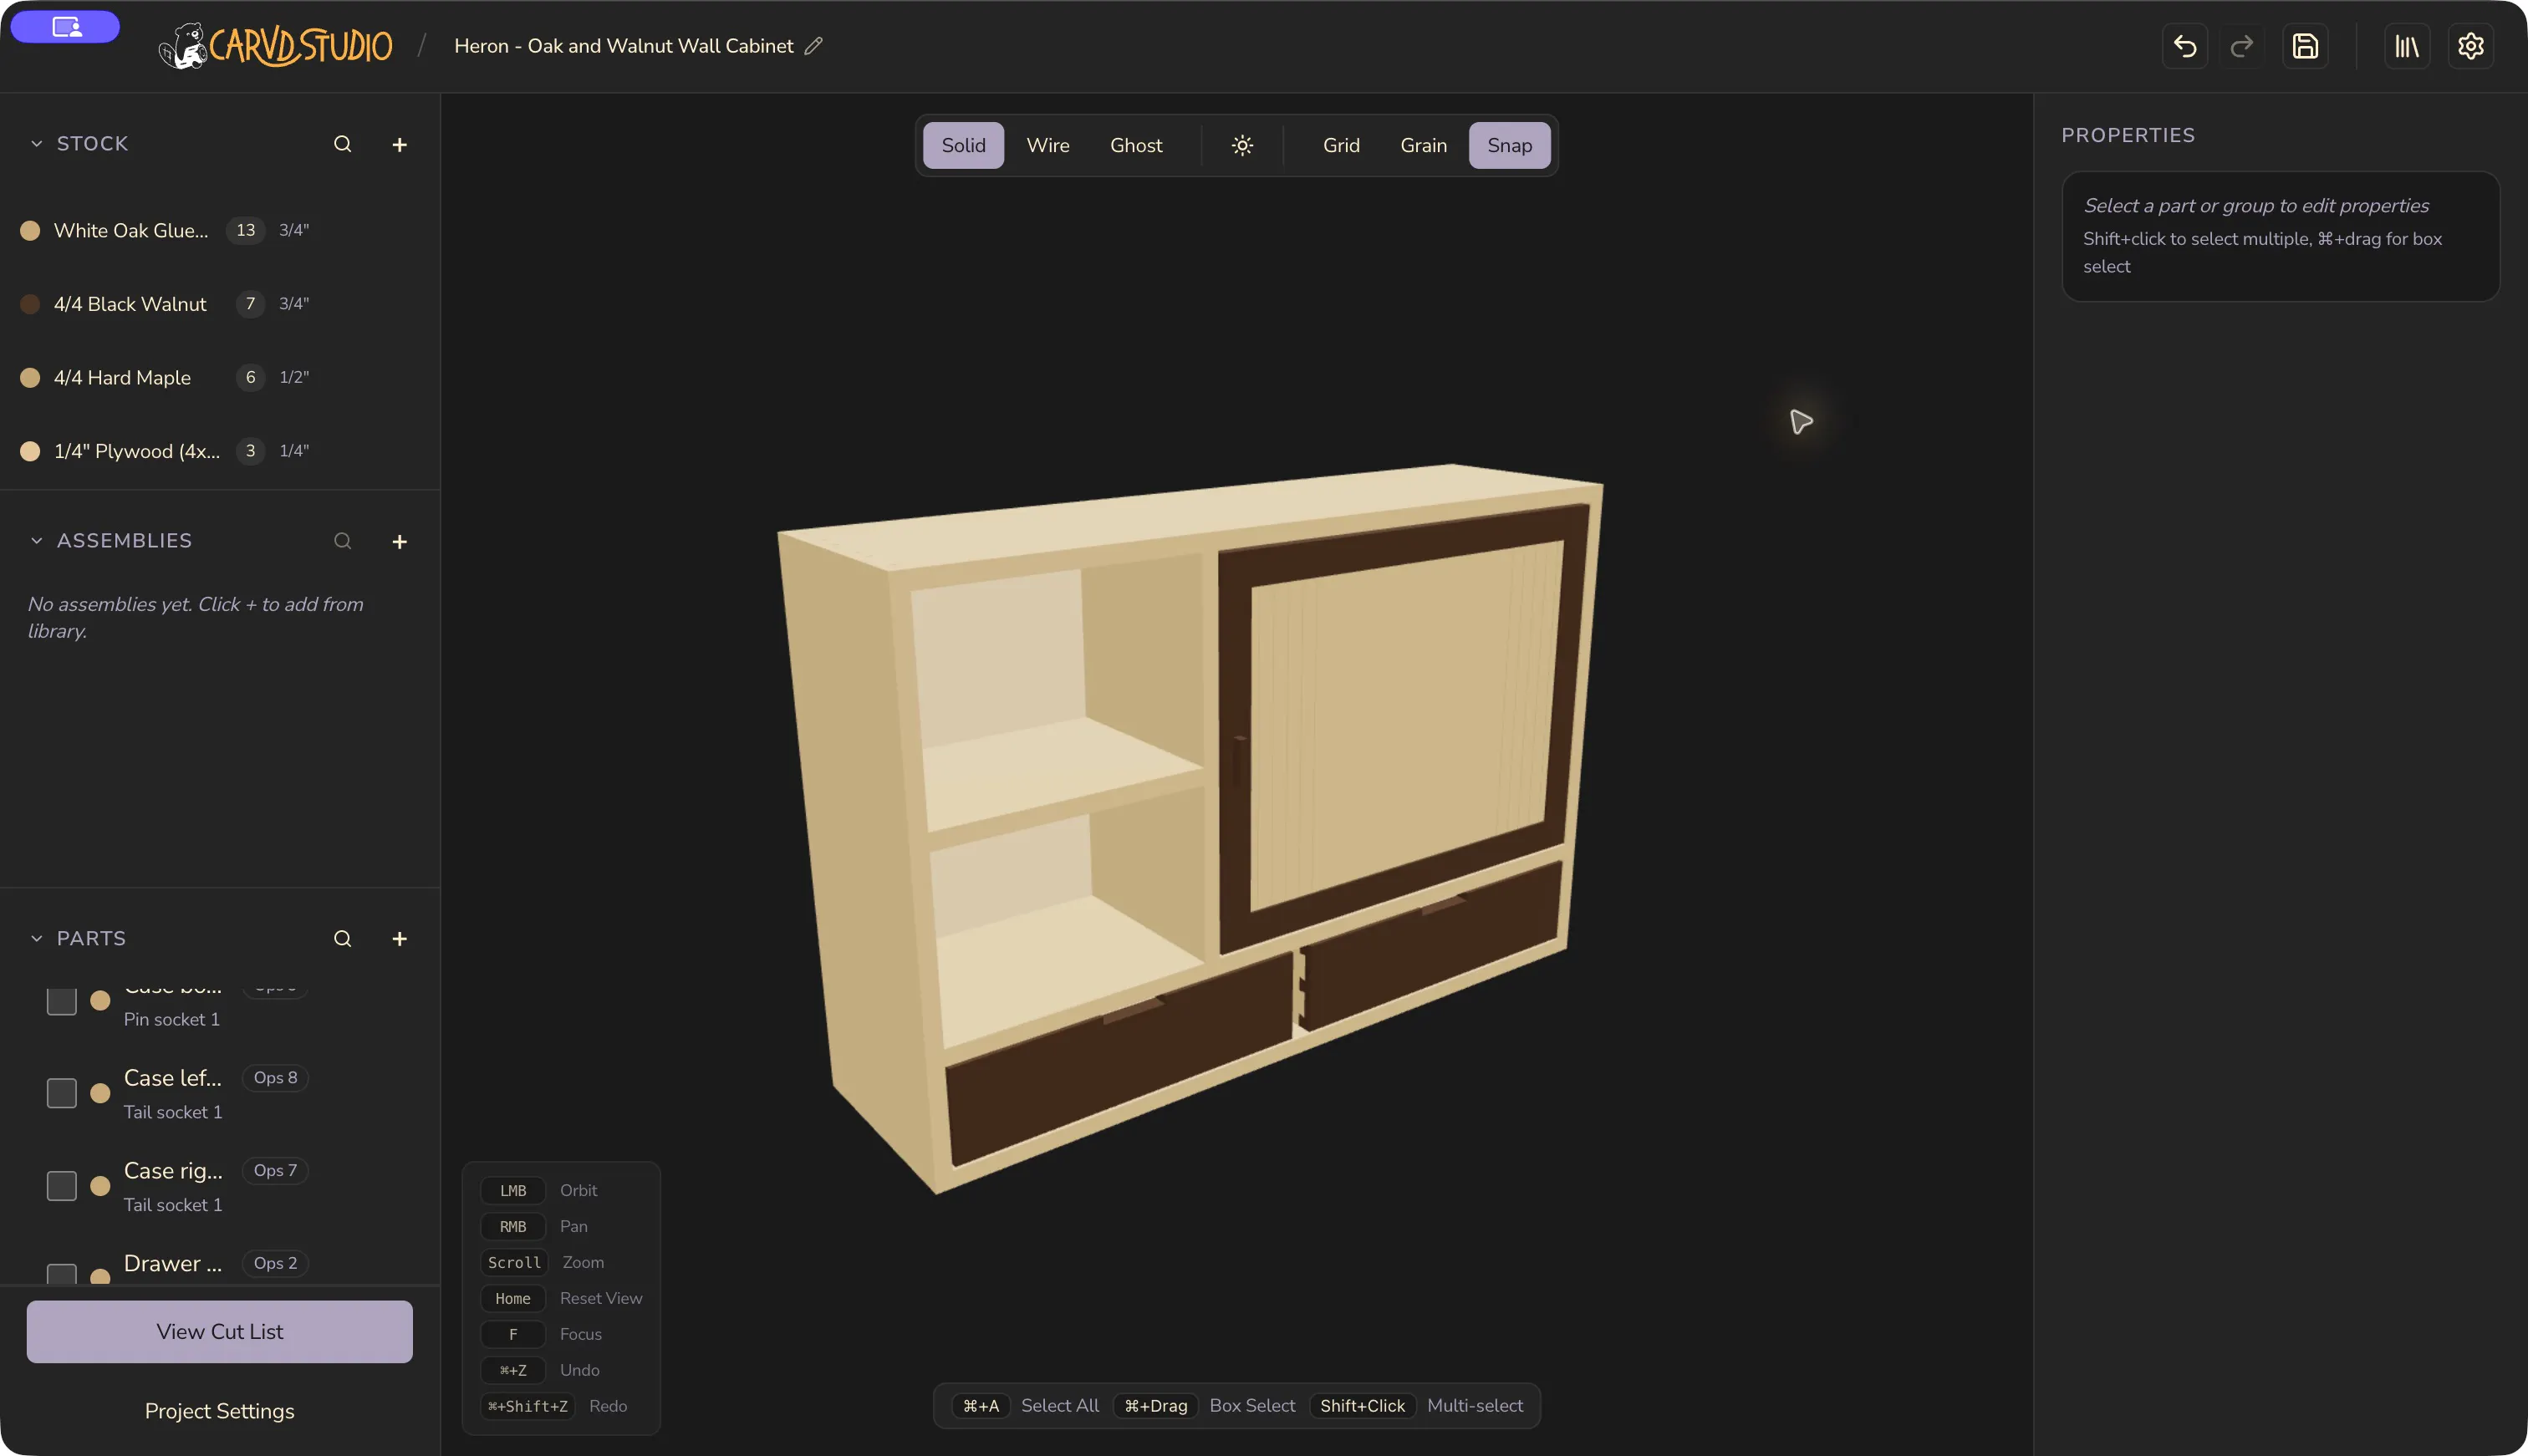The image size is (2528, 1456).
Task: Switch to Wire view mode
Action: coord(1048,145)
